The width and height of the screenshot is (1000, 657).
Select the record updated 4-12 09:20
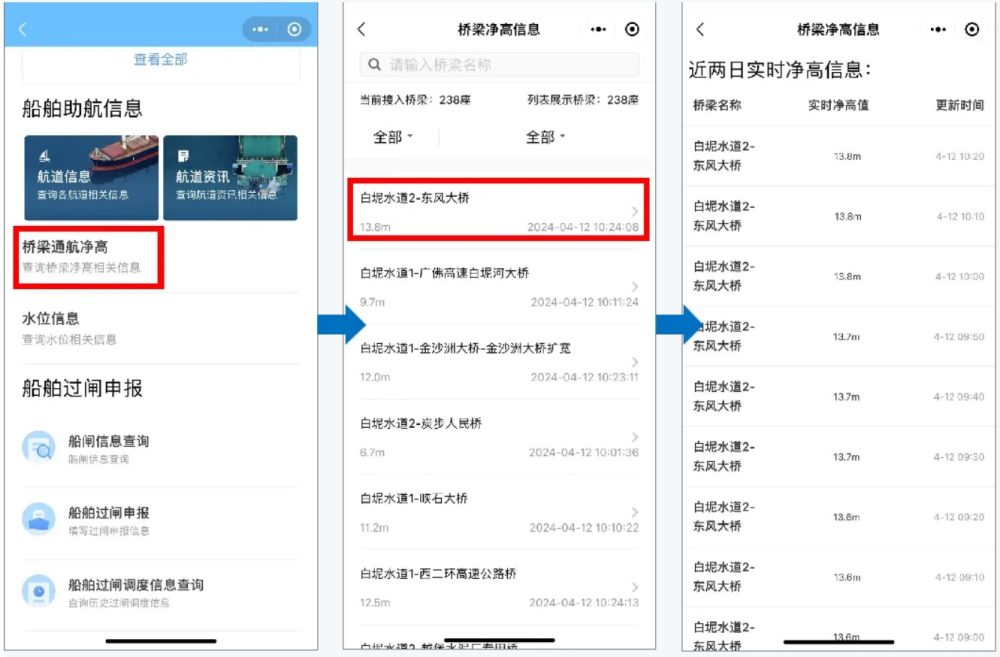point(839,517)
